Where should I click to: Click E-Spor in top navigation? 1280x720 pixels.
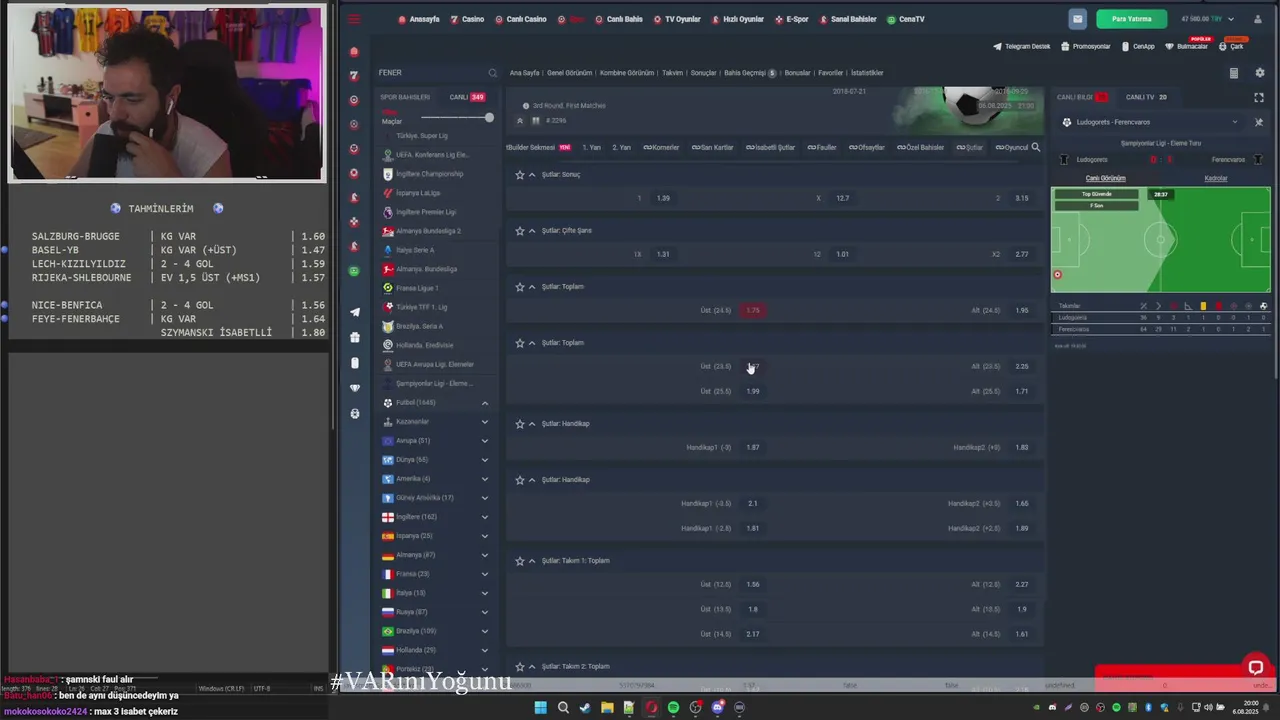[791, 19]
